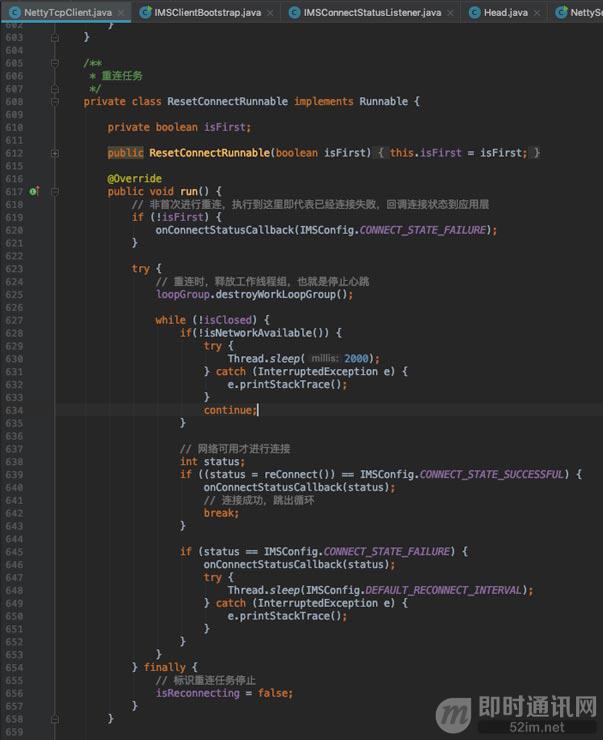Screen dimensions: 603x740
Task: Click the @Override annotation
Action: click(x=134, y=178)
